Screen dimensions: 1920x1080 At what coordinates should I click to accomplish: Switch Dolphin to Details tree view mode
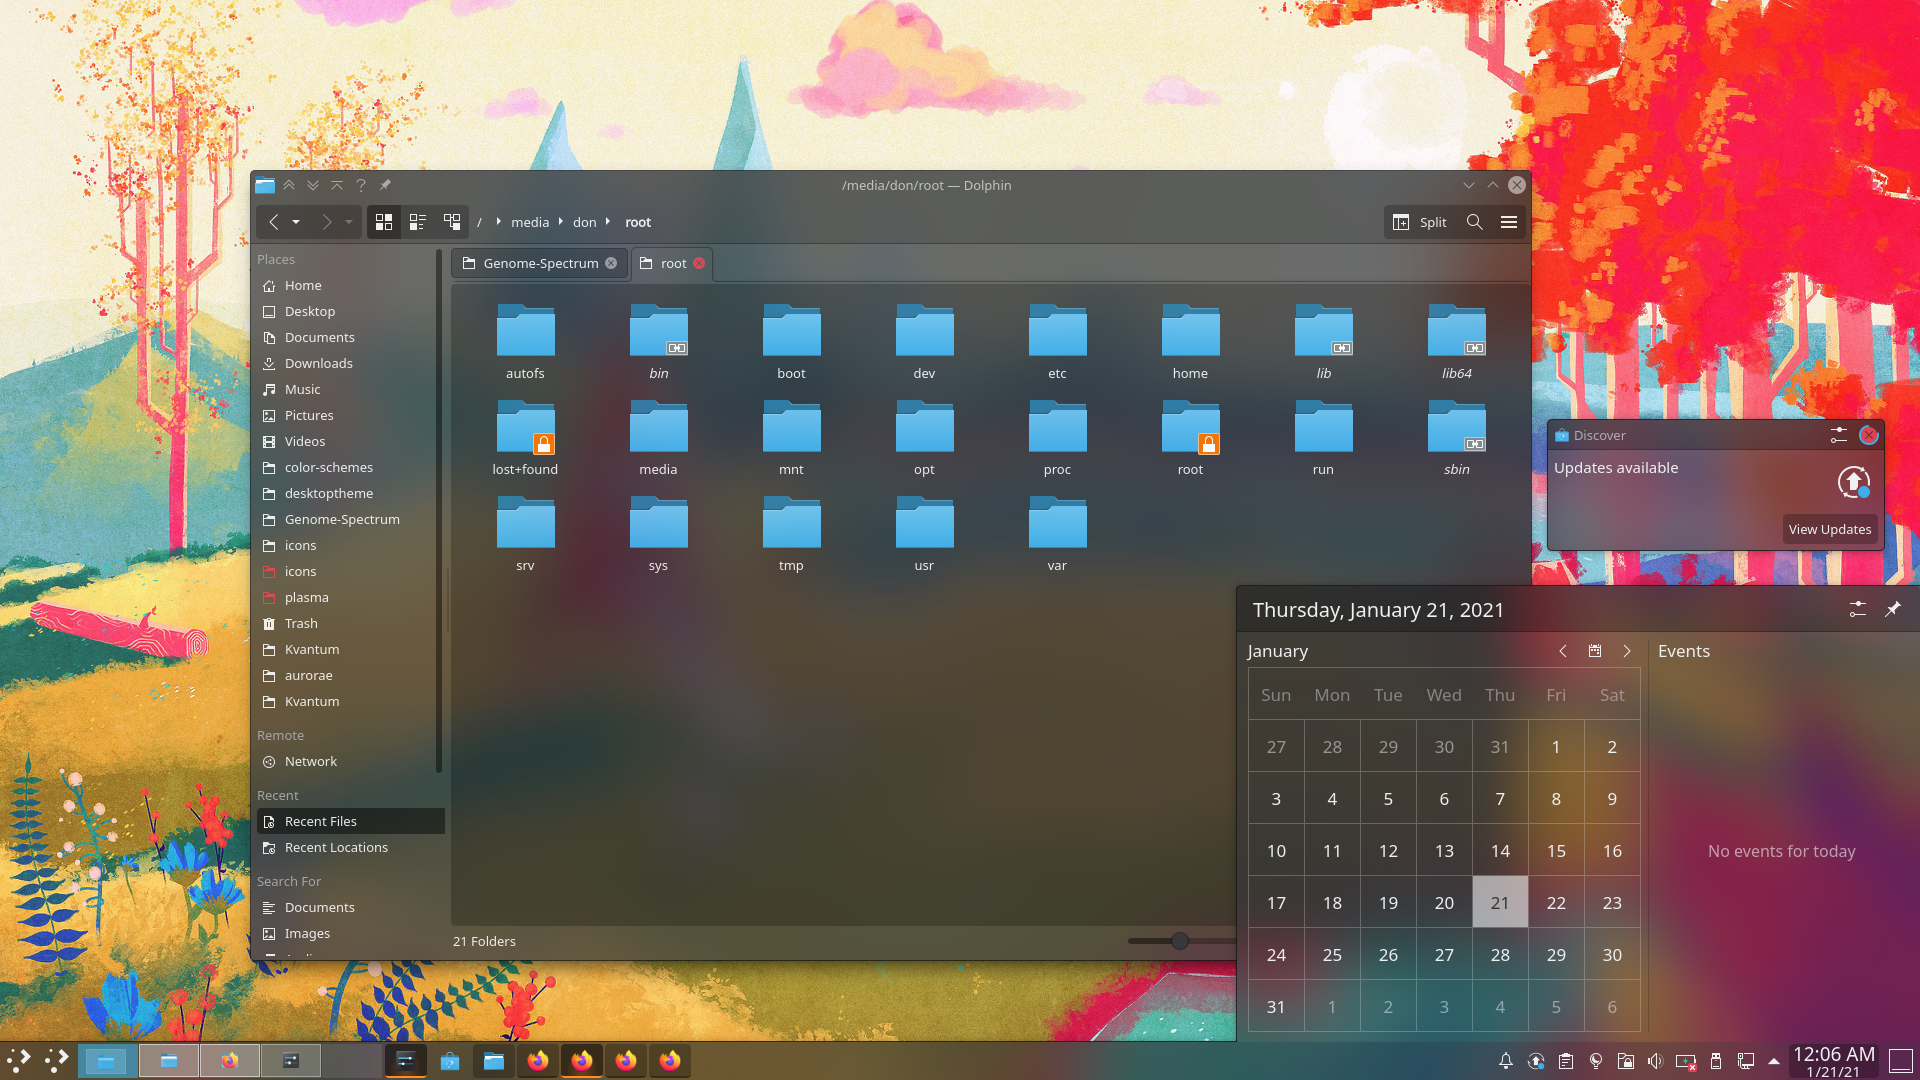(452, 222)
